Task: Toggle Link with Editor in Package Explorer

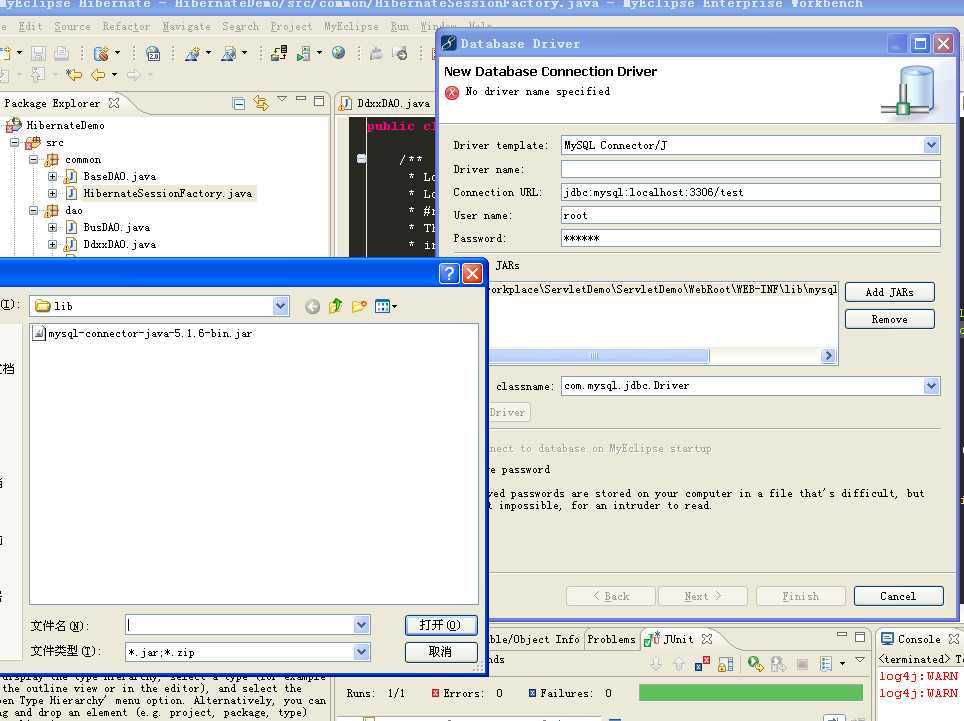Action: point(261,103)
